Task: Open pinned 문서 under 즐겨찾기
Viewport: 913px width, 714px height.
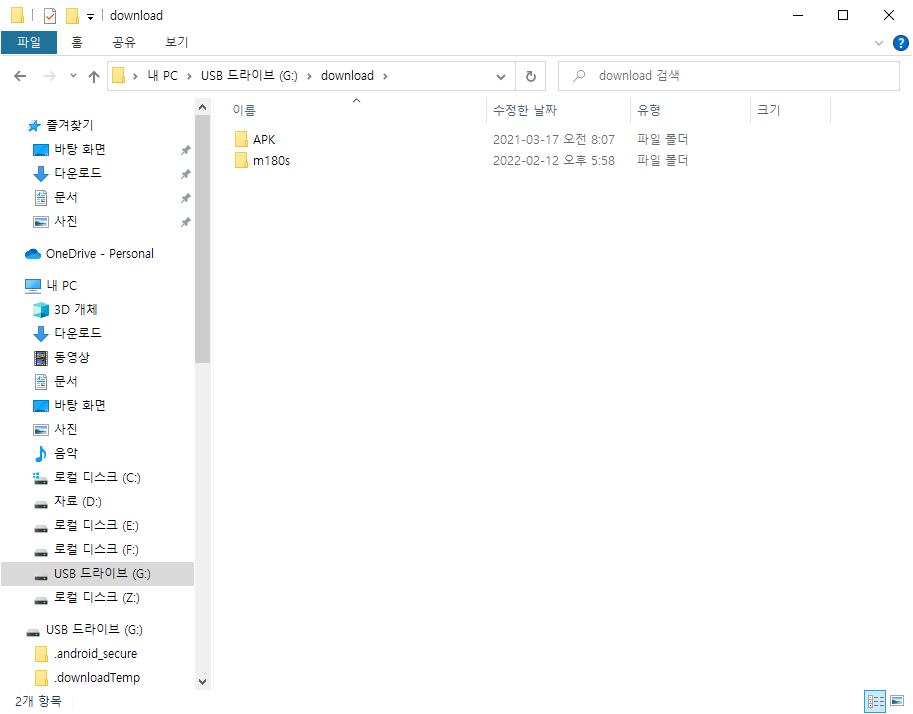Action: pos(65,198)
